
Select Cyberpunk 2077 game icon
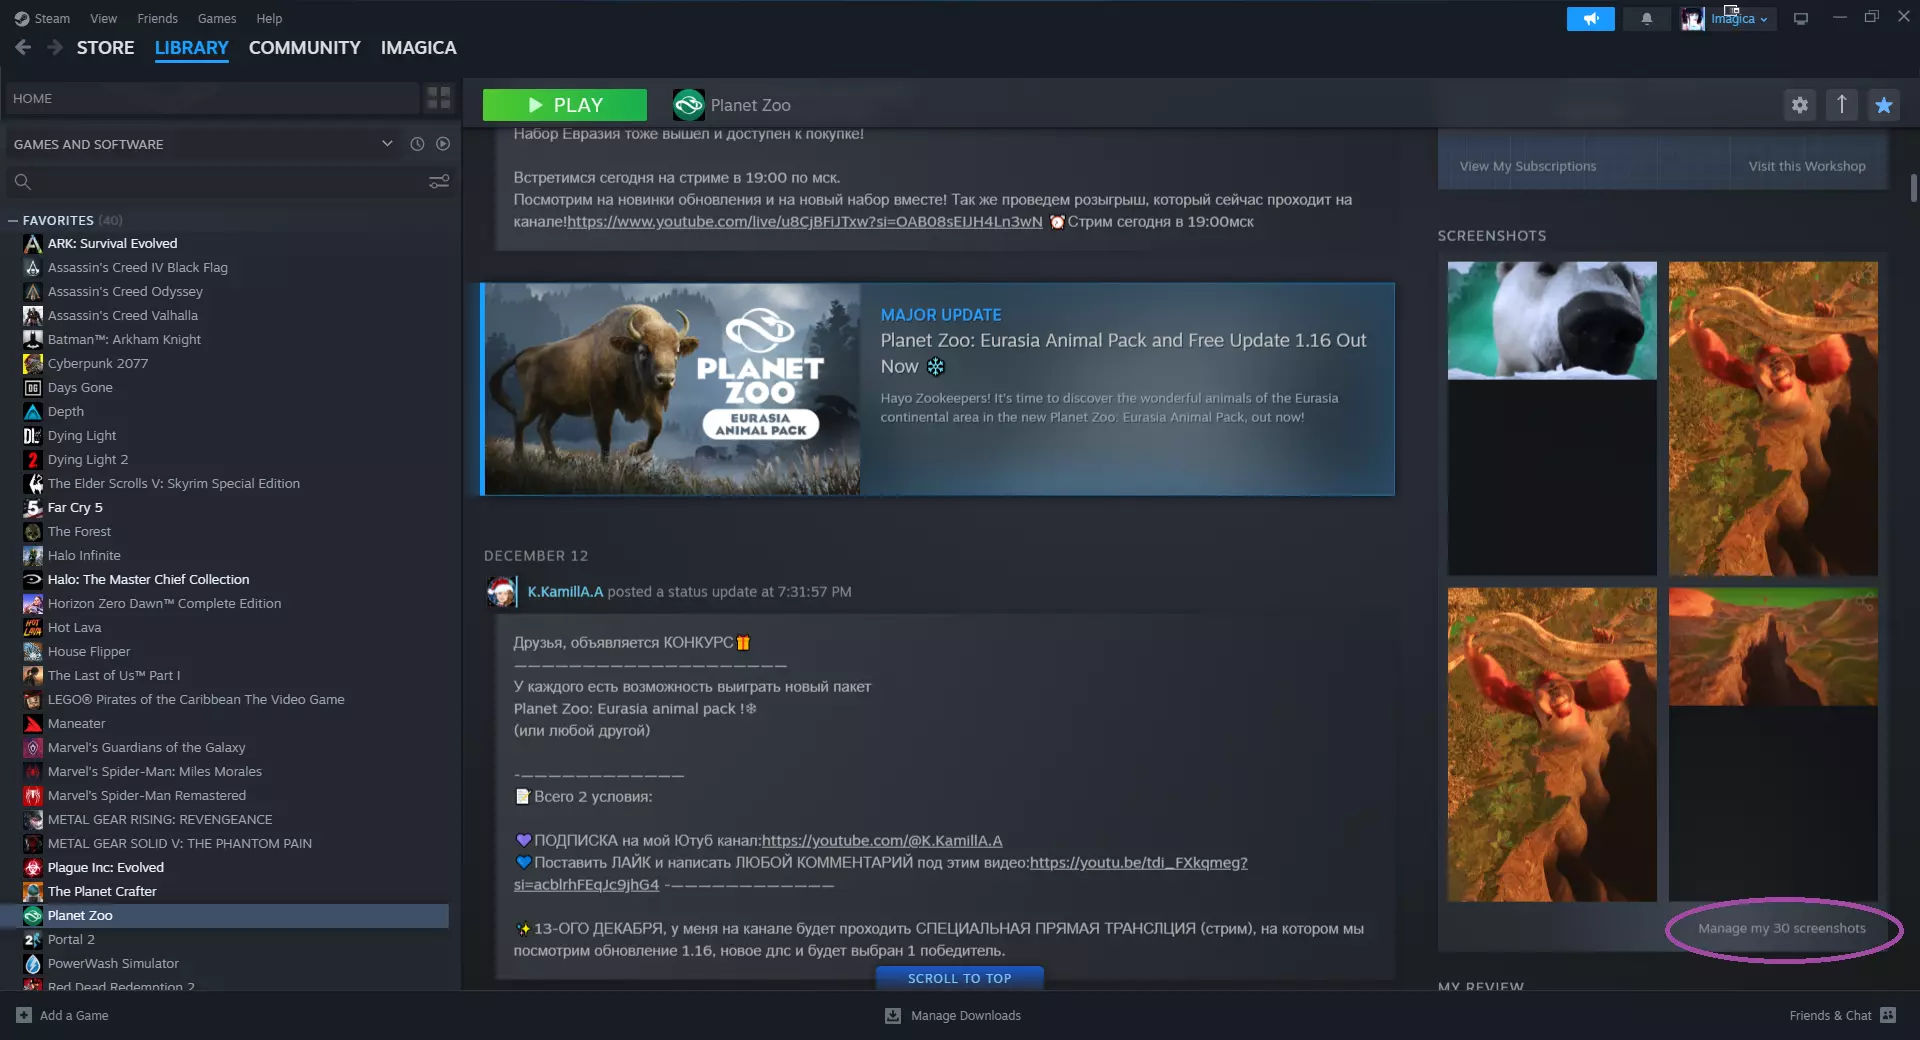tap(33, 363)
